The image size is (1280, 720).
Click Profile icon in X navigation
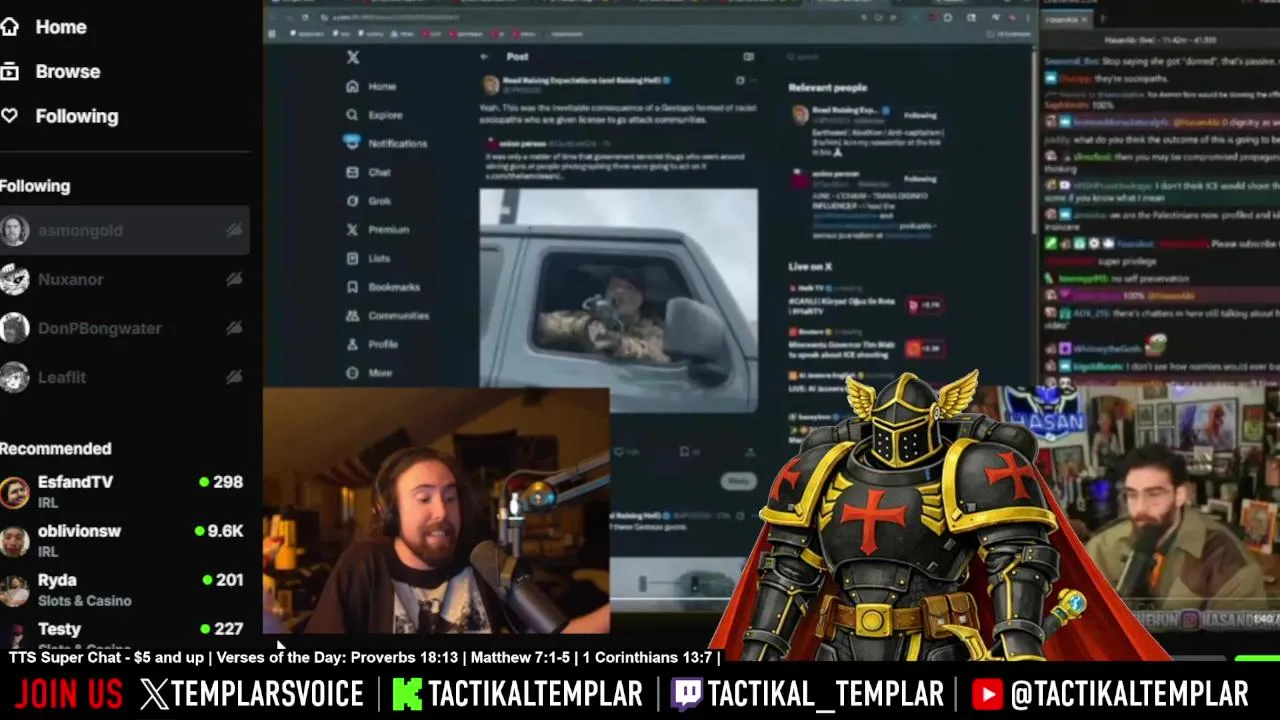[352, 344]
